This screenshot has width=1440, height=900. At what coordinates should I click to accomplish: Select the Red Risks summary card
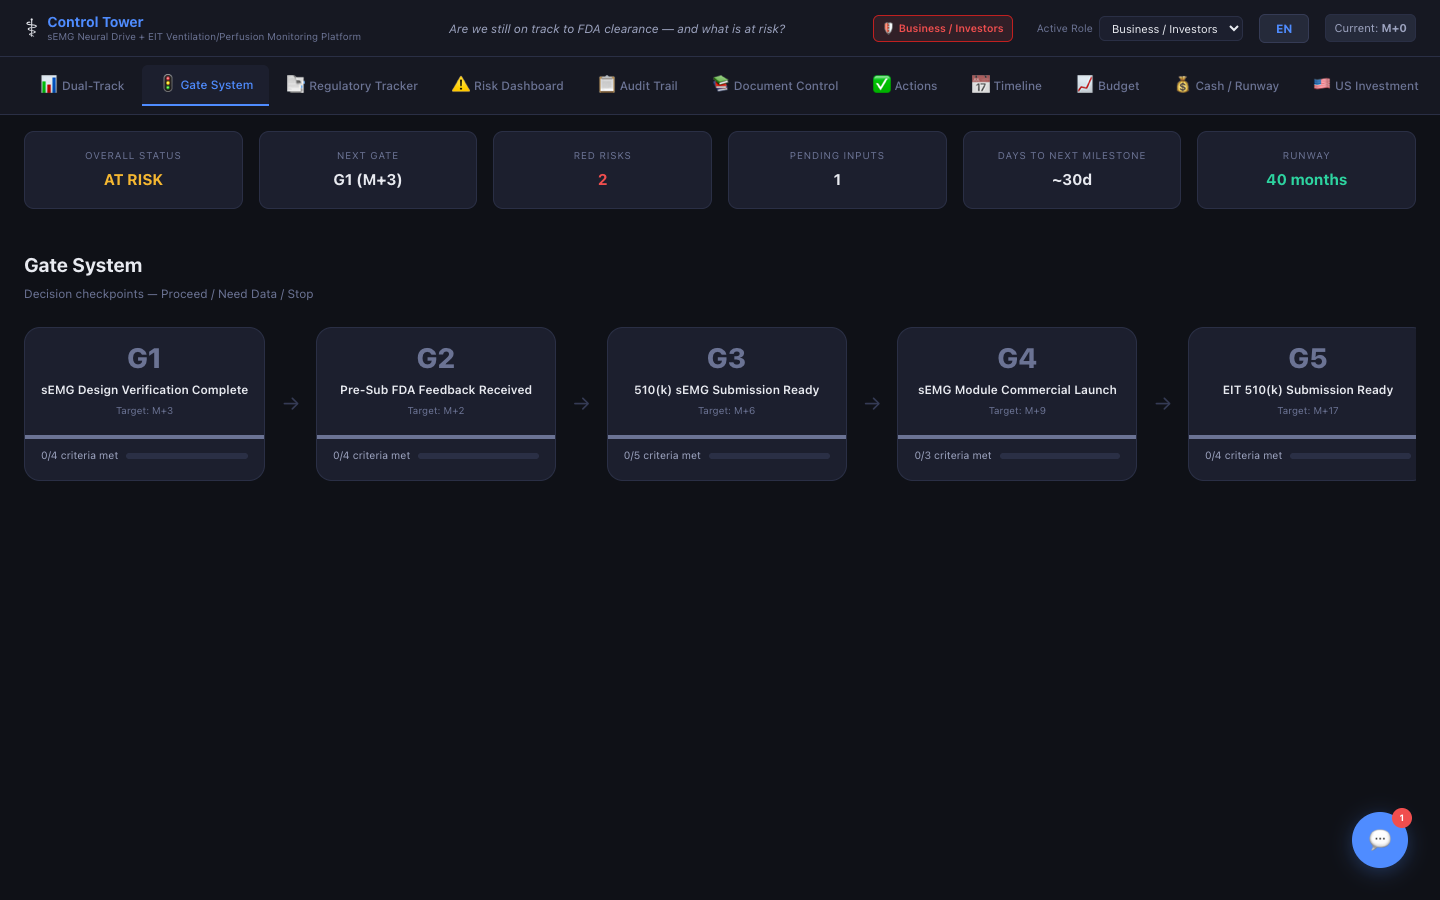(x=602, y=170)
